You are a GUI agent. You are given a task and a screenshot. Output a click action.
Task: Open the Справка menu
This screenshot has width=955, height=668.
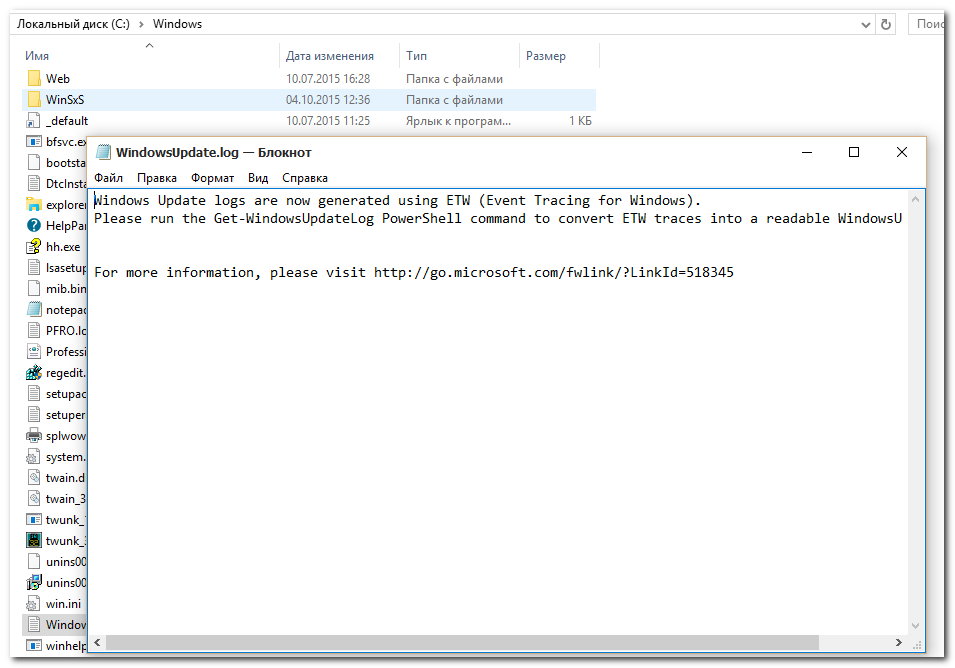[x=305, y=178]
